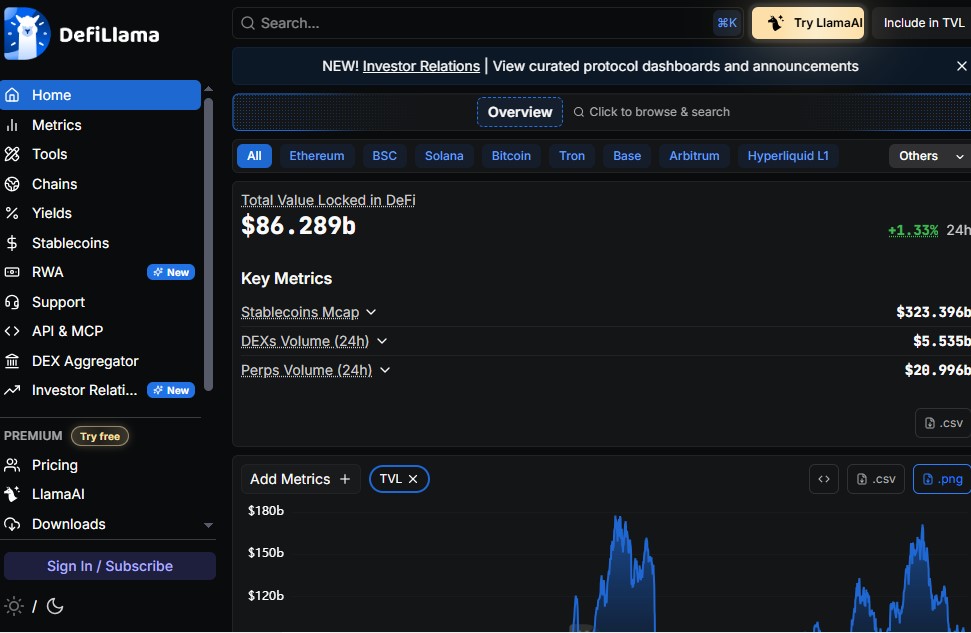The height and width of the screenshot is (633, 971).
Task: Click the Key Metrics heading
Action: (x=286, y=279)
